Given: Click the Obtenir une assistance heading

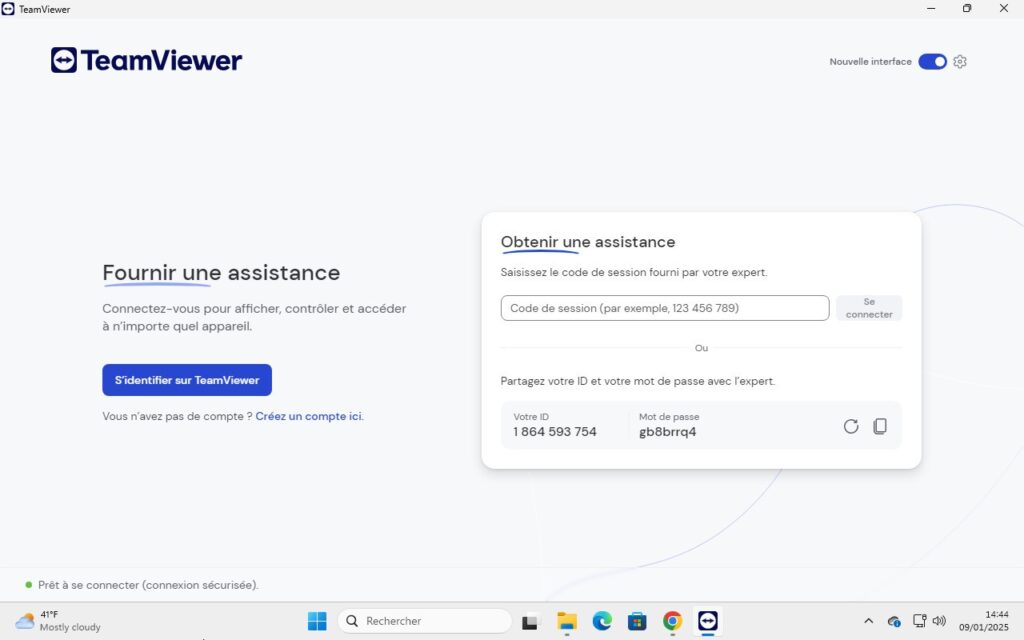Looking at the screenshot, I should 588,242.
